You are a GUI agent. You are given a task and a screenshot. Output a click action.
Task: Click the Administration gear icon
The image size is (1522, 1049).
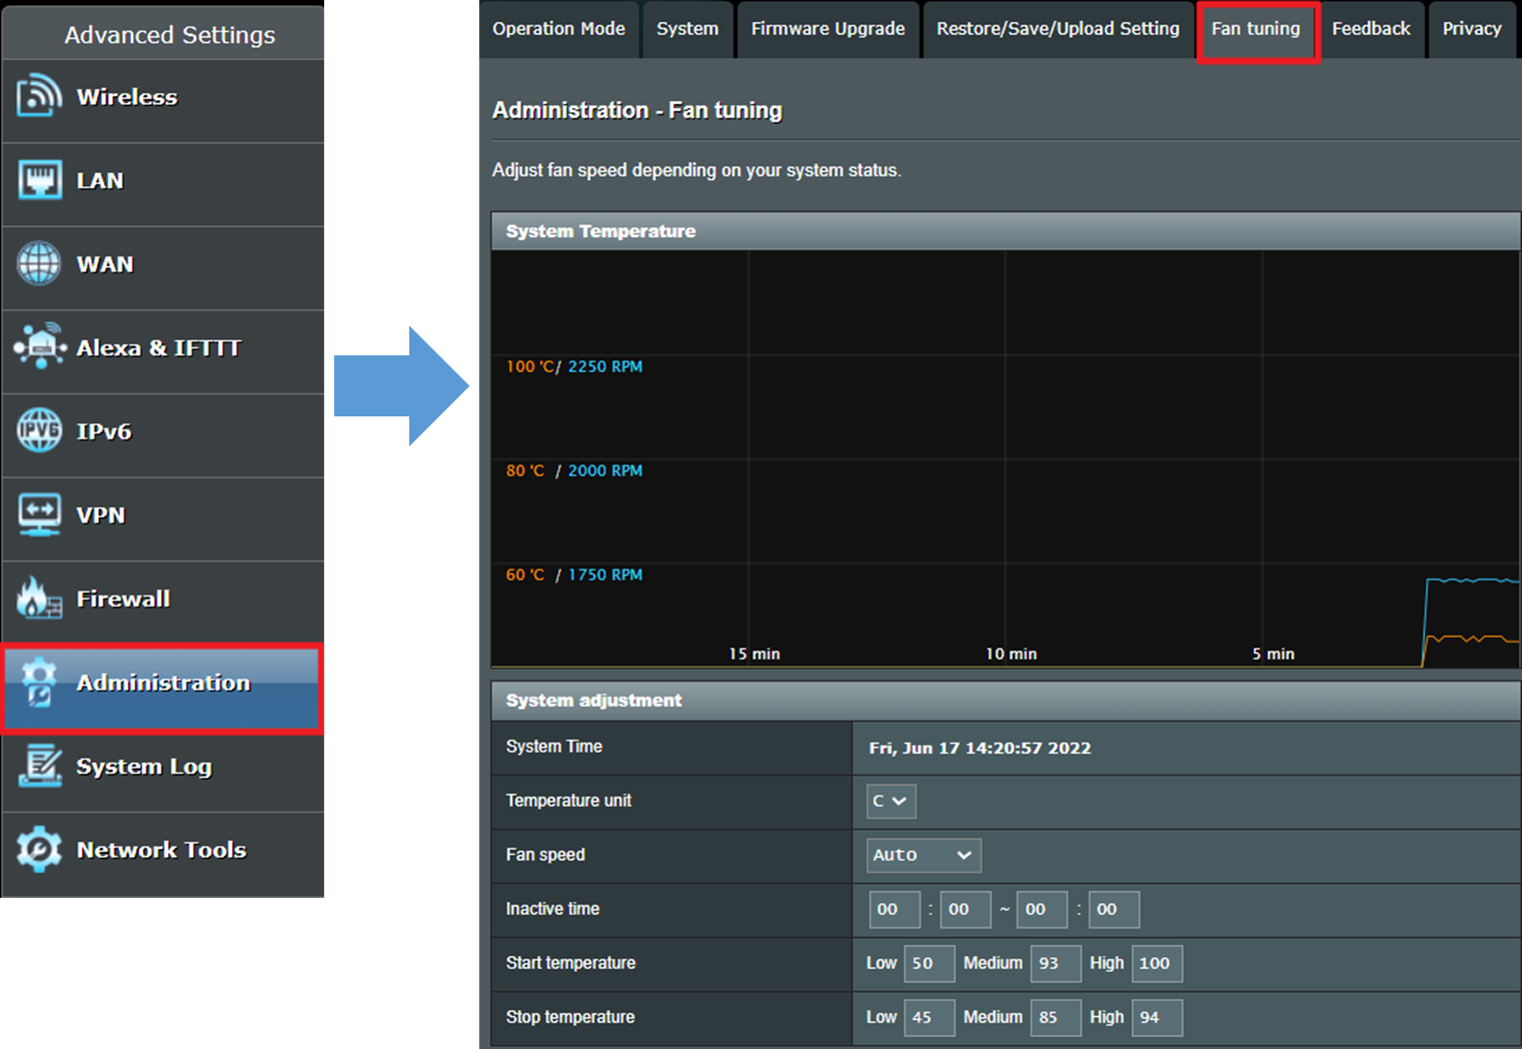39,682
